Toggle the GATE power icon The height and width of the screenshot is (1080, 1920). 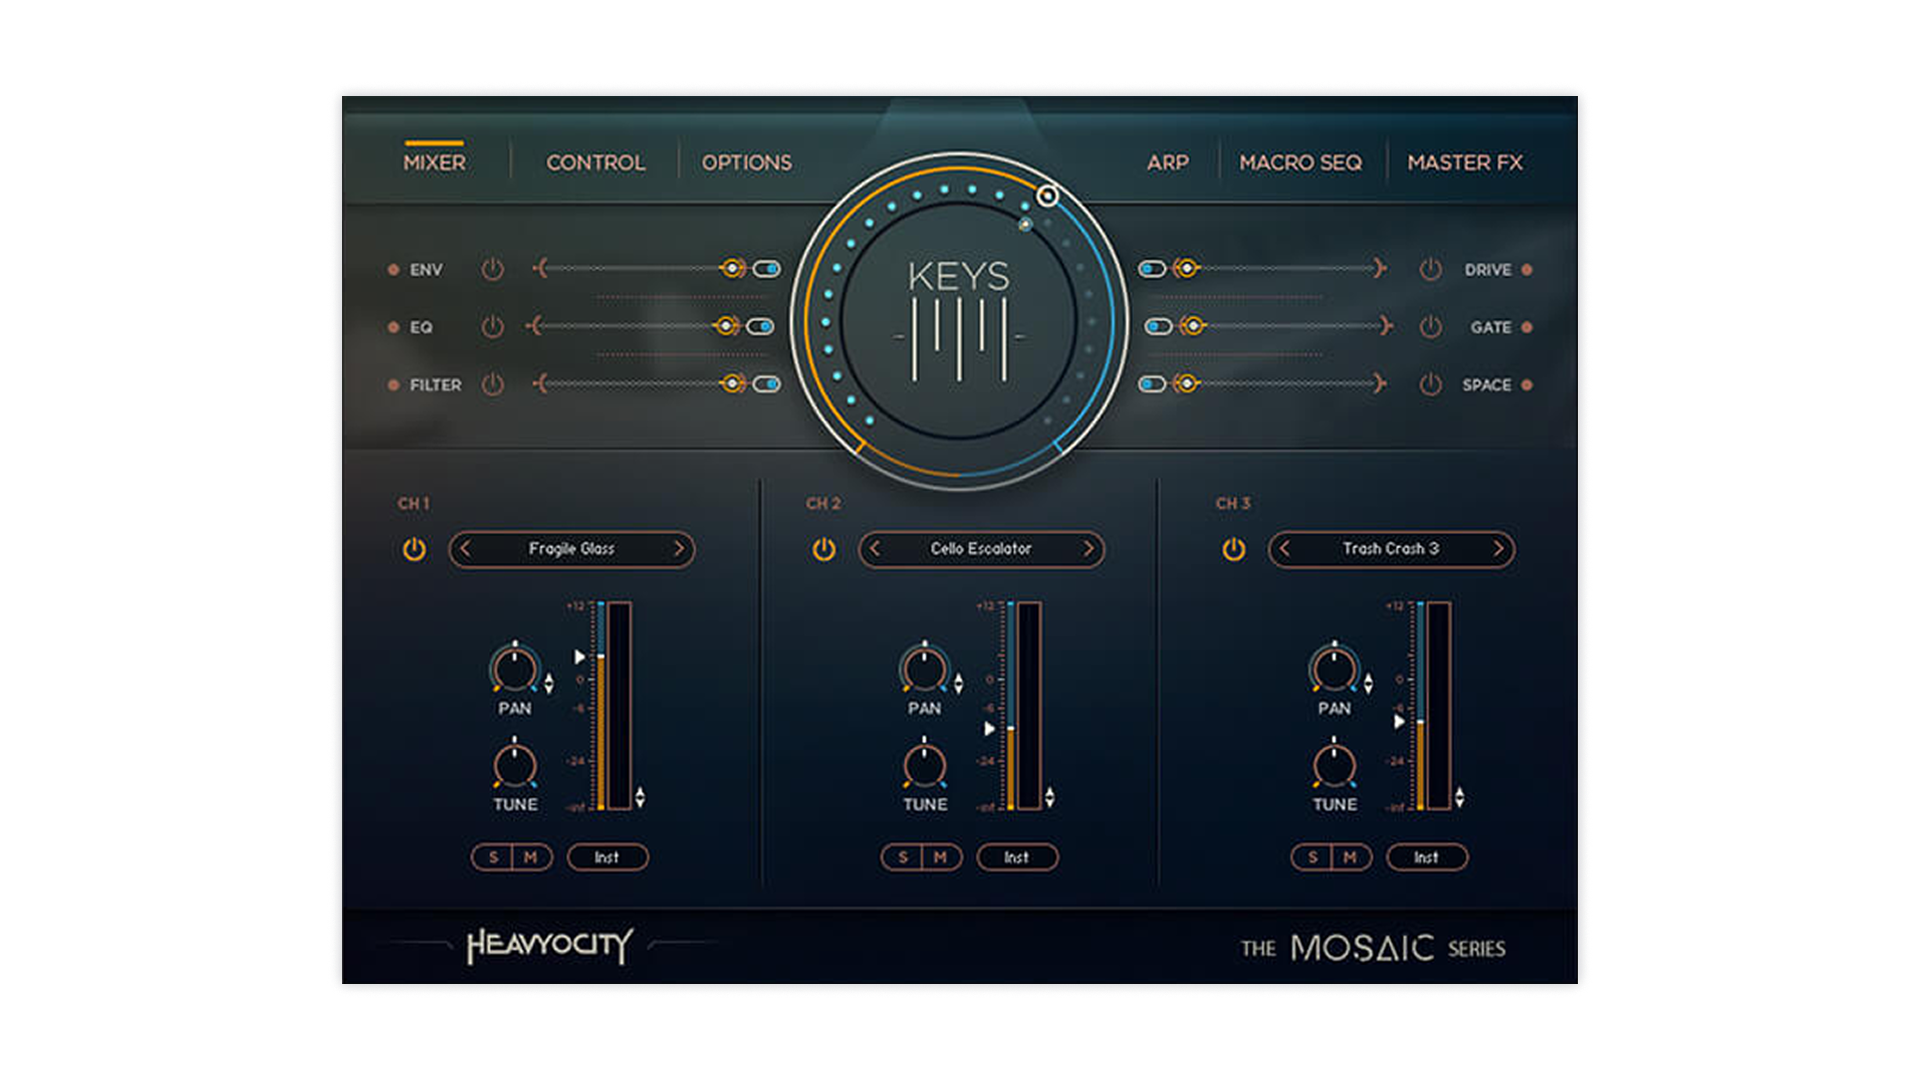[x=1431, y=327]
